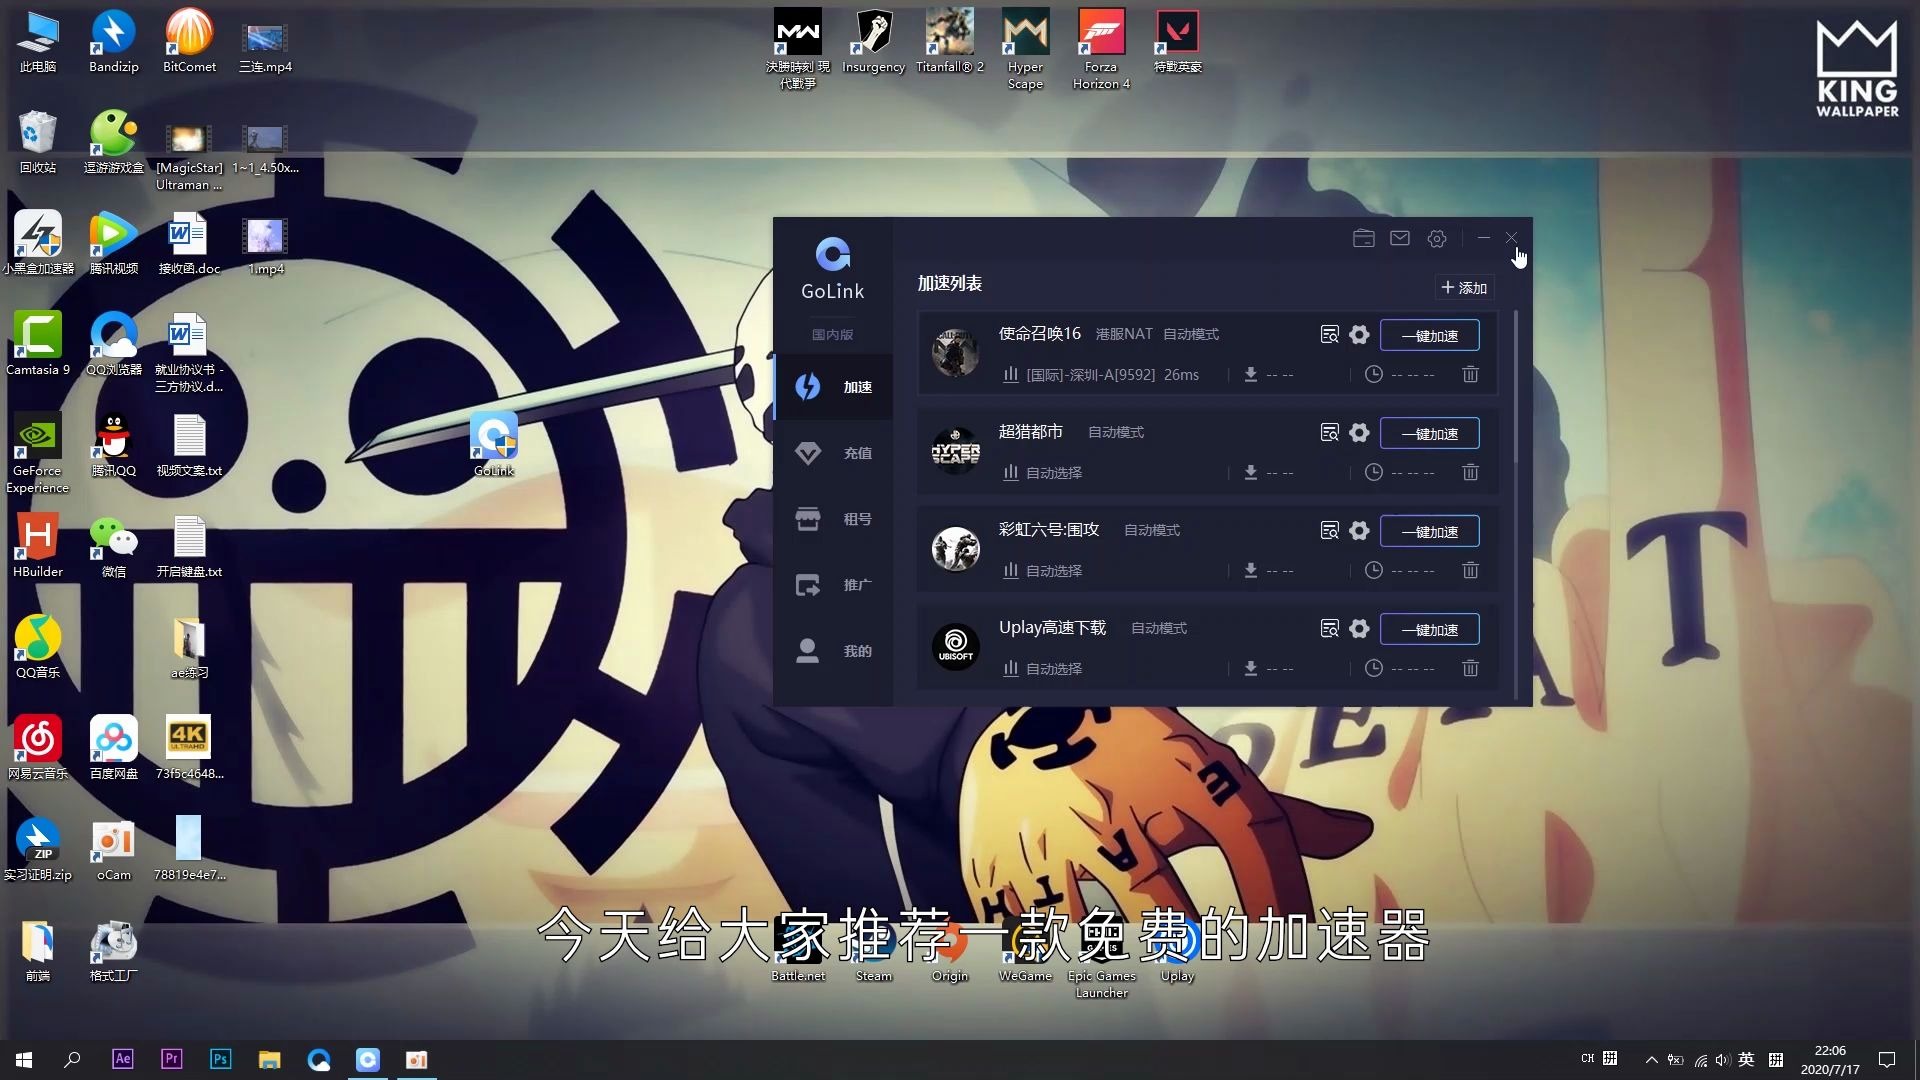Select the 推广 tab in GoLink sidebar

pyautogui.click(x=833, y=585)
